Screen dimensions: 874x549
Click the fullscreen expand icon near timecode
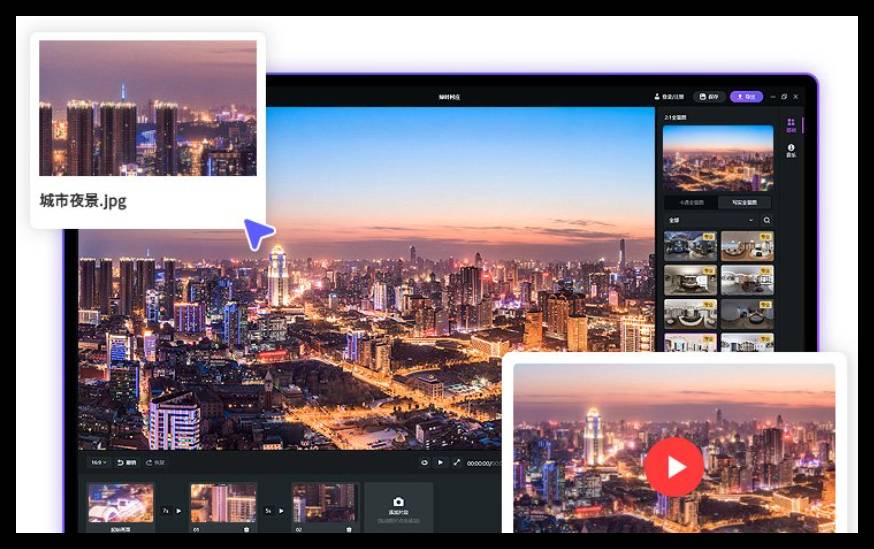pos(457,463)
